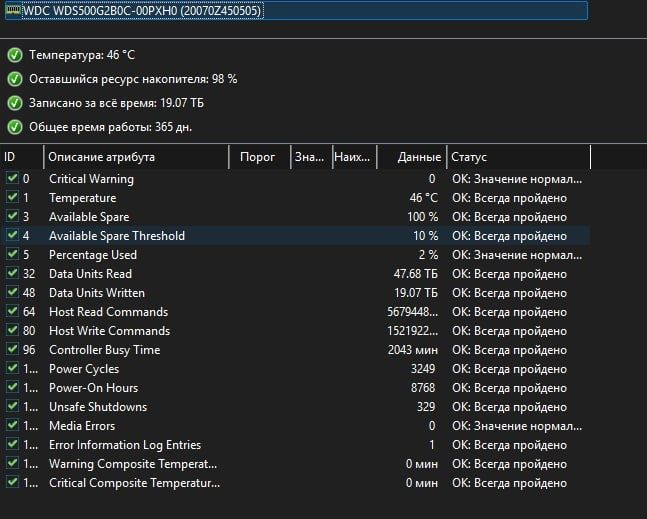Toggle checkbox for Media Errors row

point(12,425)
